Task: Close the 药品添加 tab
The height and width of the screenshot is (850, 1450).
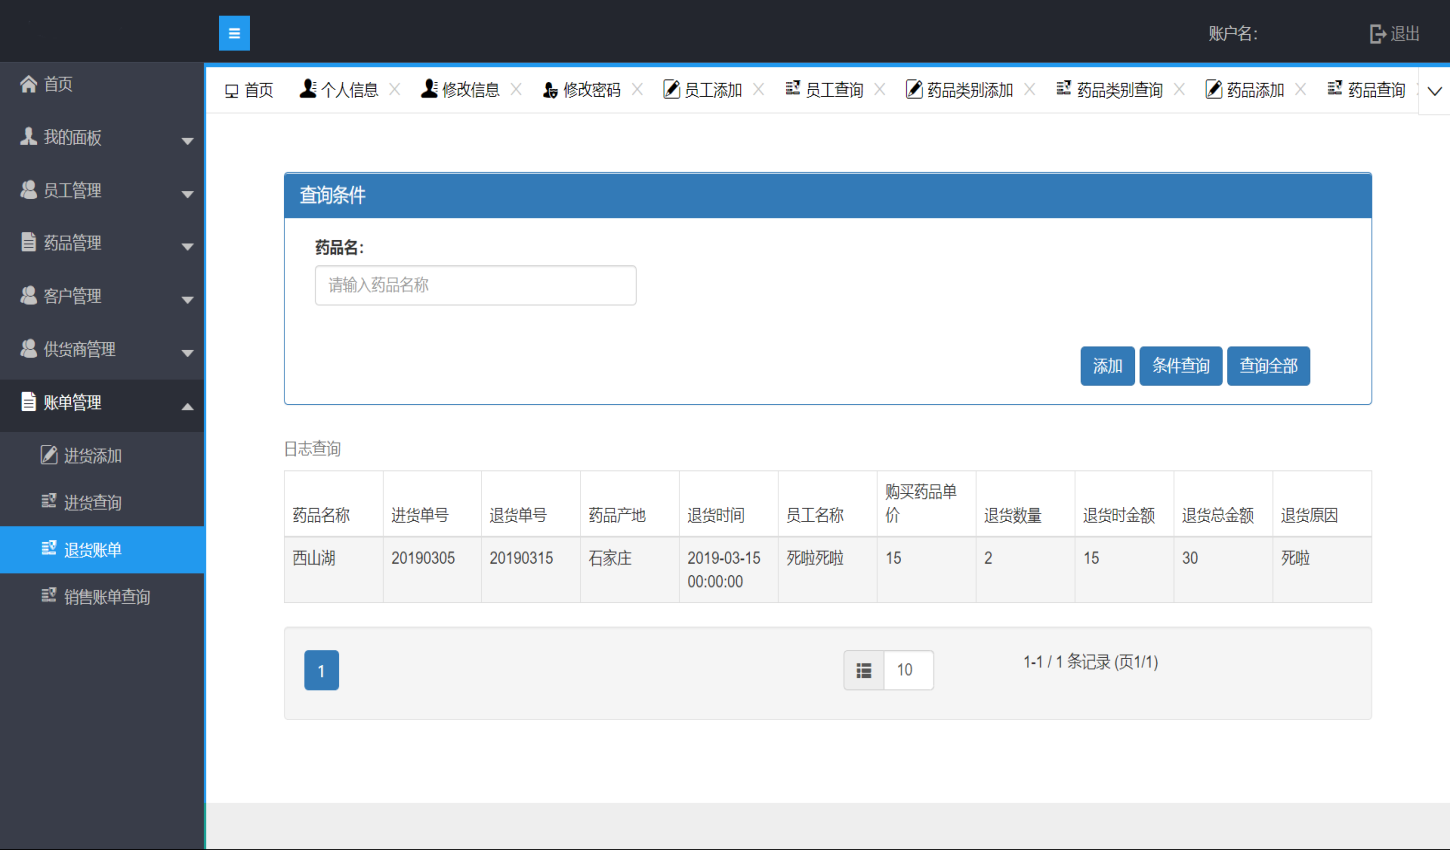Action: (x=1301, y=89)
